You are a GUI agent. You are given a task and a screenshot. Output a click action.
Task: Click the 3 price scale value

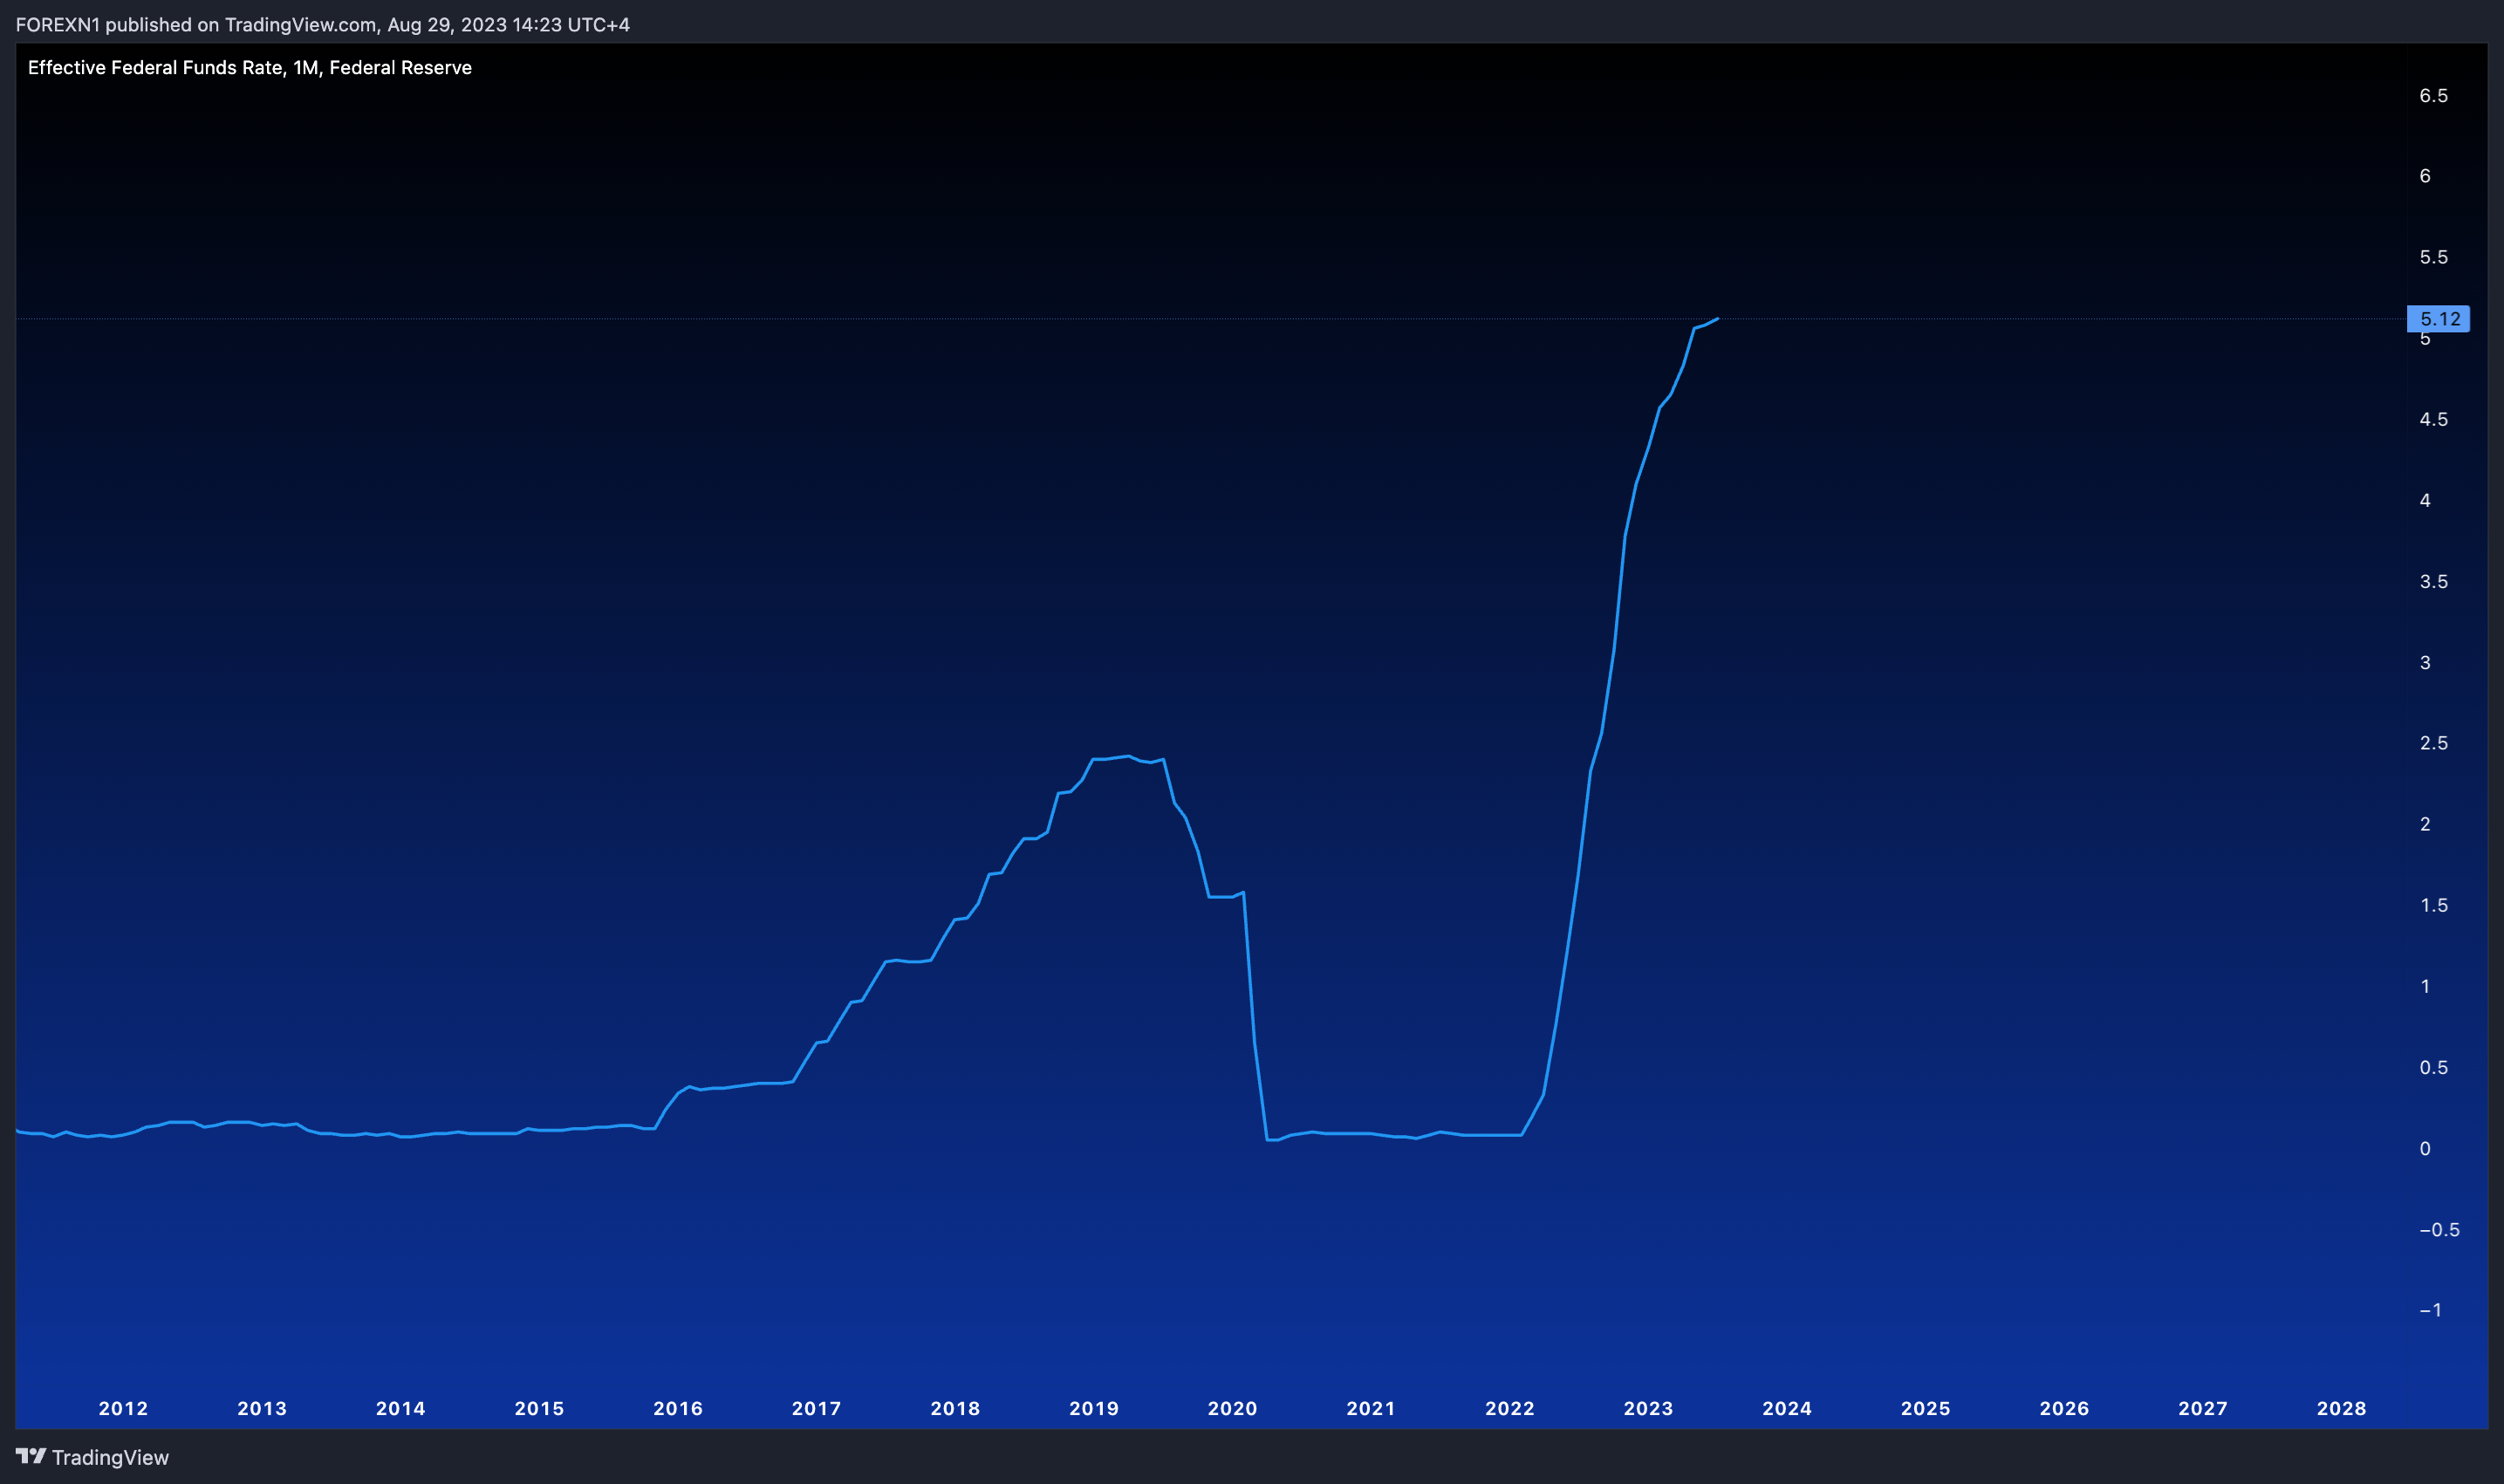[2425, 662]
